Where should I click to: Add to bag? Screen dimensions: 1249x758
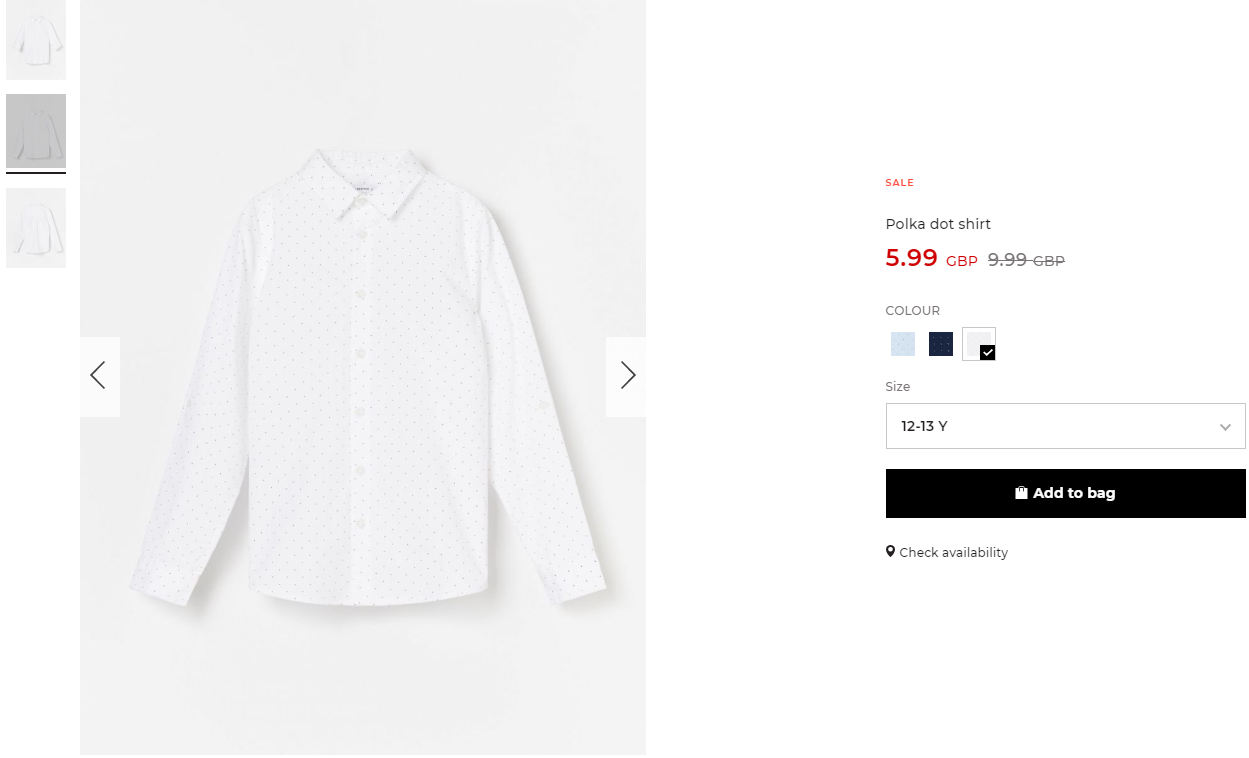pyautogui.click(x=1066, y=493)
